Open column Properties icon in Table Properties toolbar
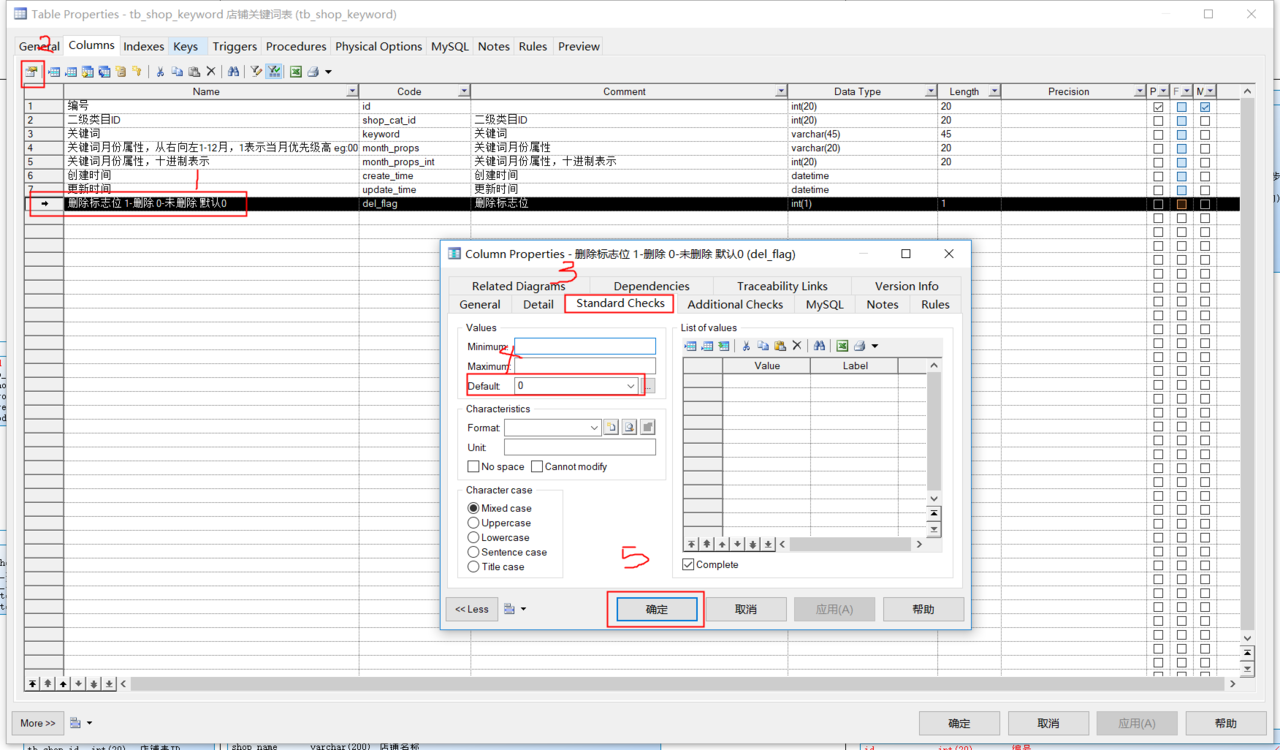 click(x=31, y=72)
